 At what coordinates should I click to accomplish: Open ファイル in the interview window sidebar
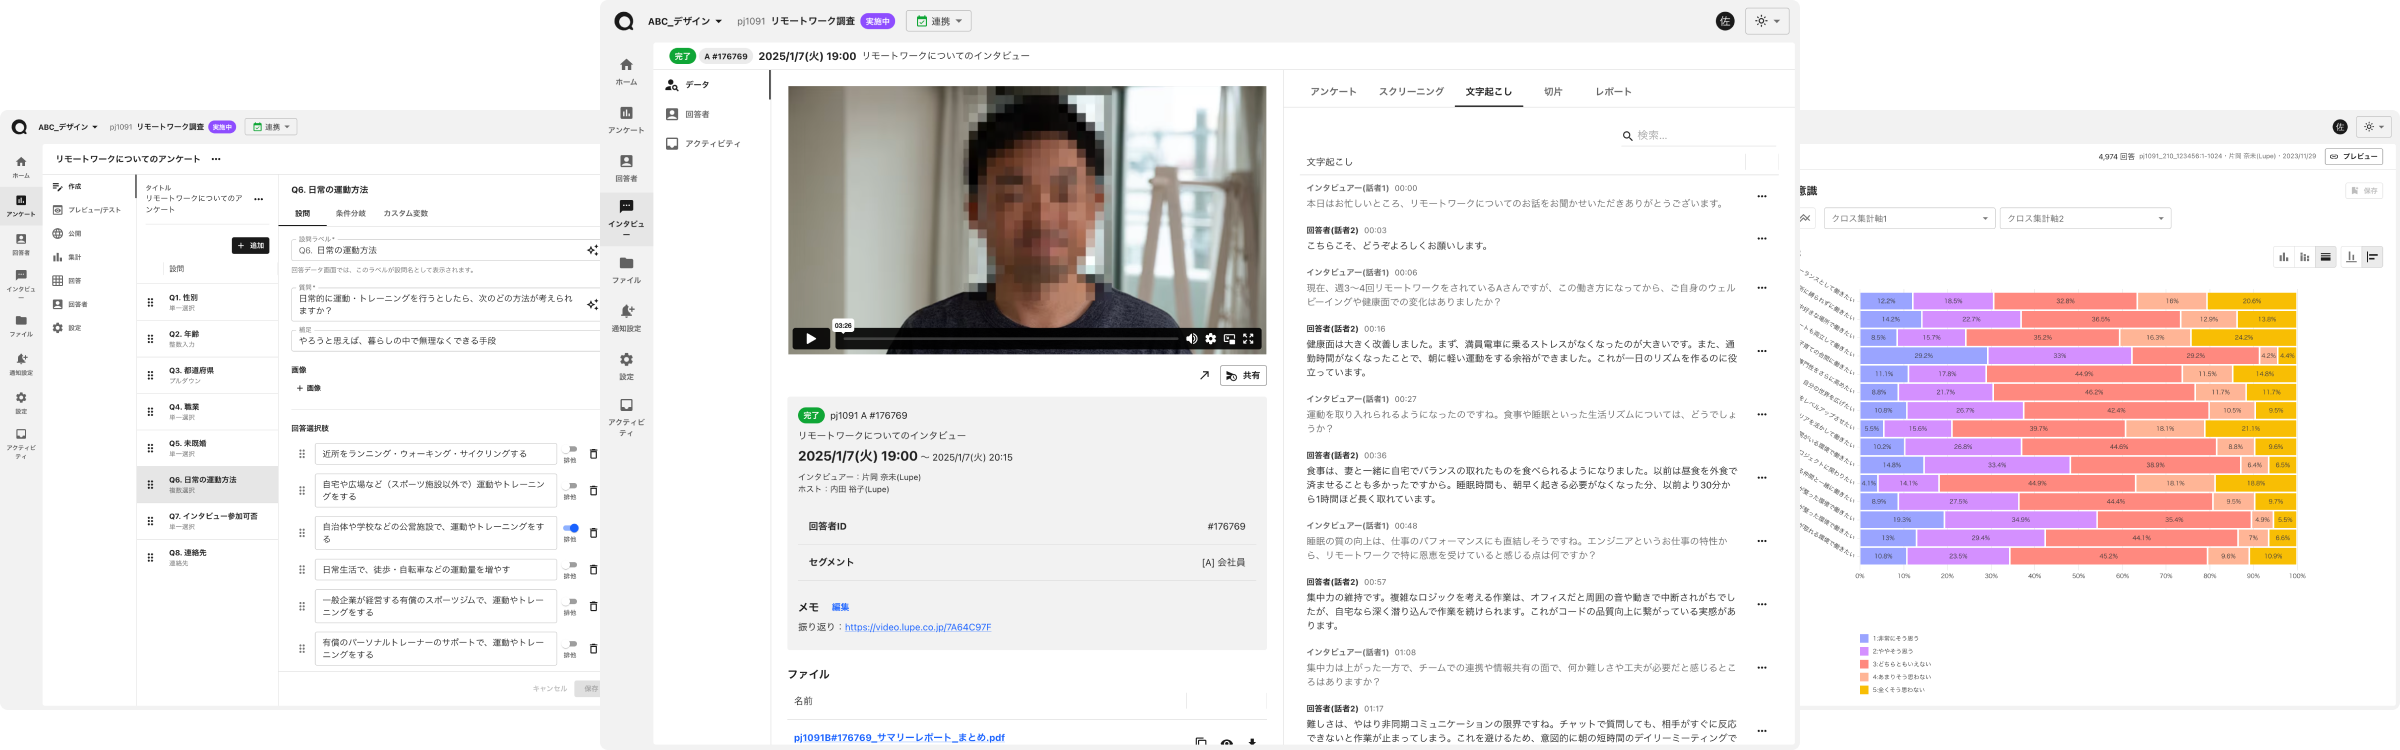pyautogui.click(x=626, y=270)
